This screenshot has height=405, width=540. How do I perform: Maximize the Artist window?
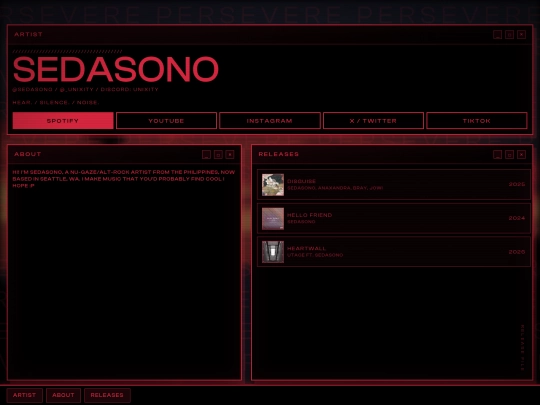(509, 34)
